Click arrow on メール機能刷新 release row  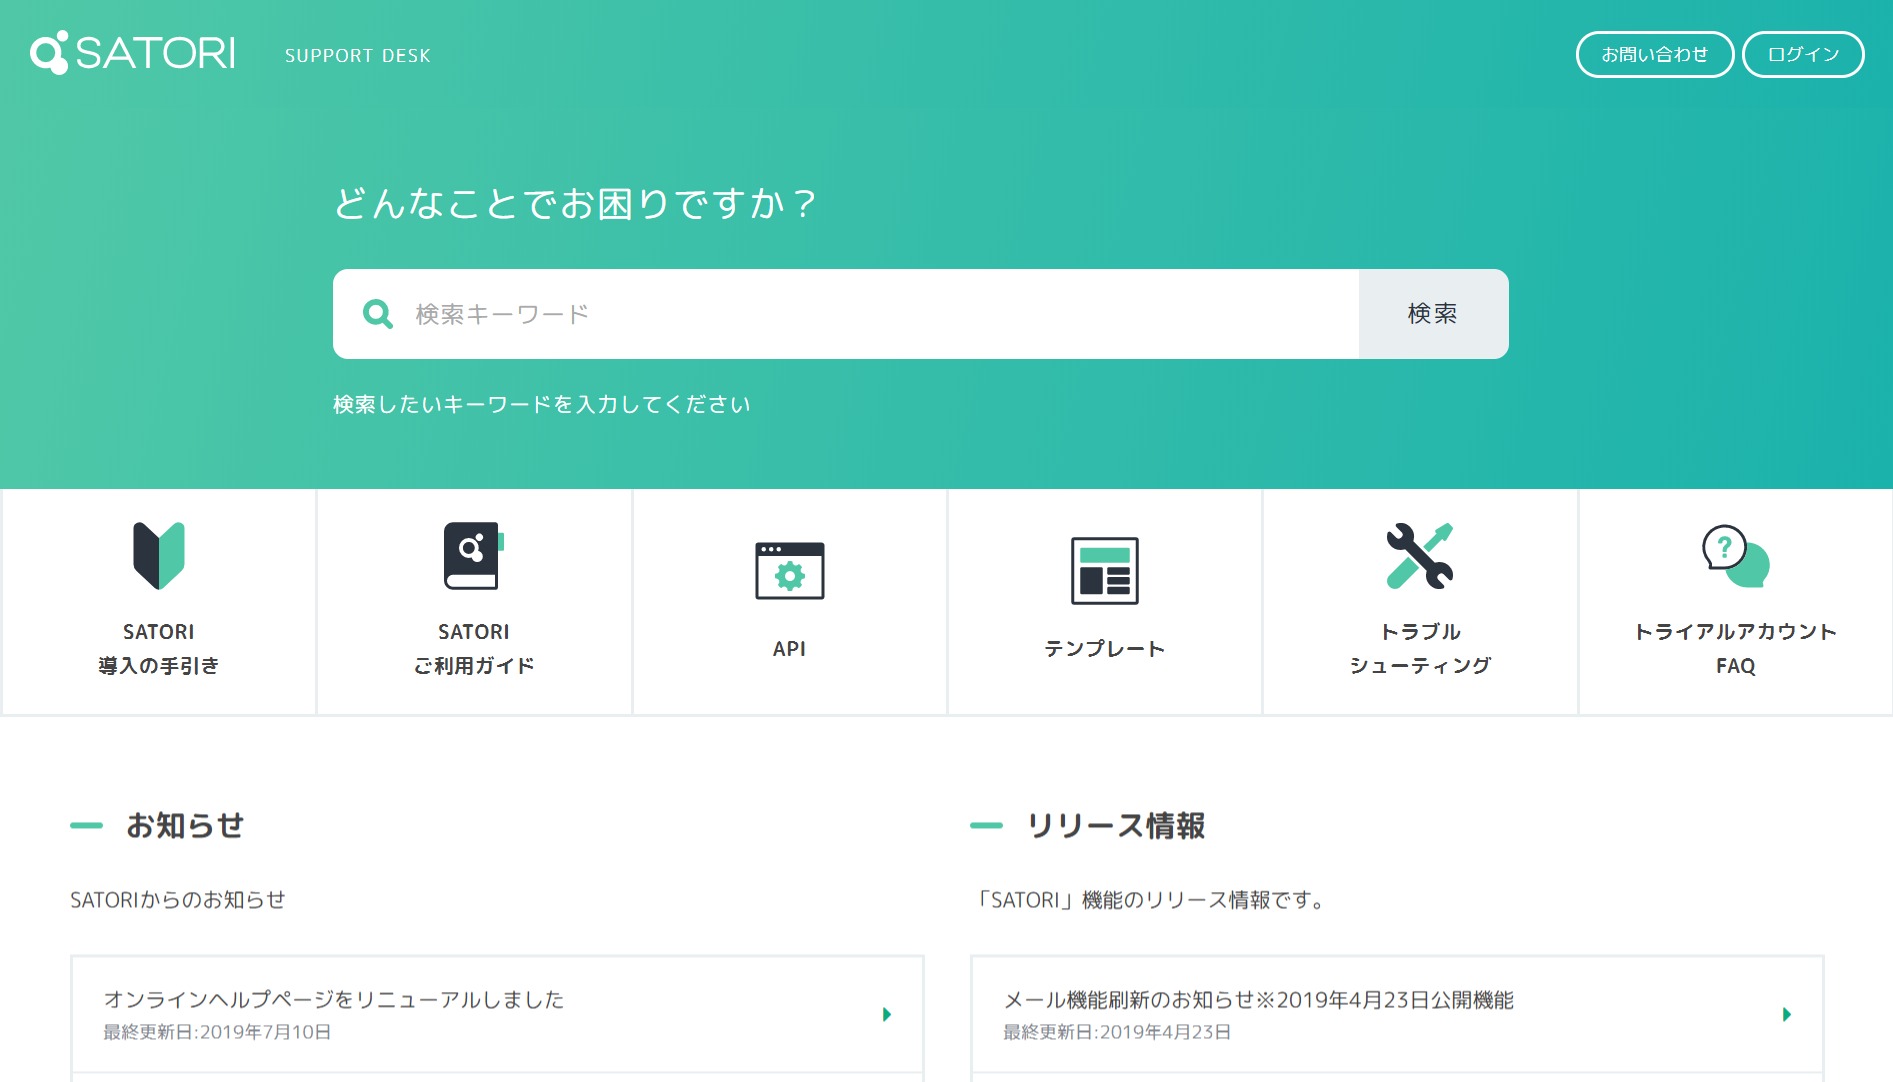click(x=1787, y=1015)
